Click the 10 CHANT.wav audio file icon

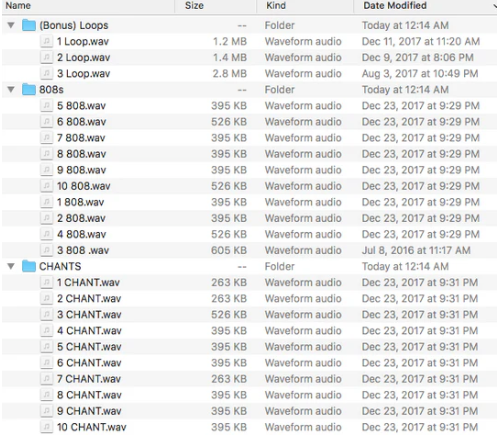tap(46, 427)
